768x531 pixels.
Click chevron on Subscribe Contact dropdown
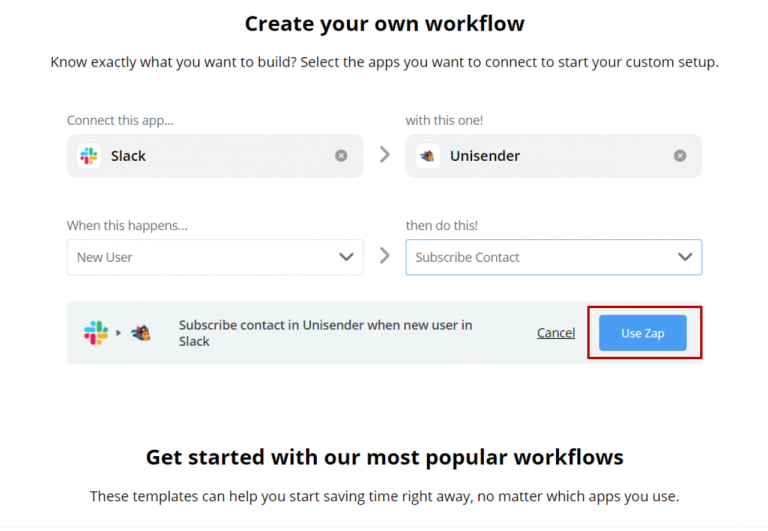click(x=685, y=257)
